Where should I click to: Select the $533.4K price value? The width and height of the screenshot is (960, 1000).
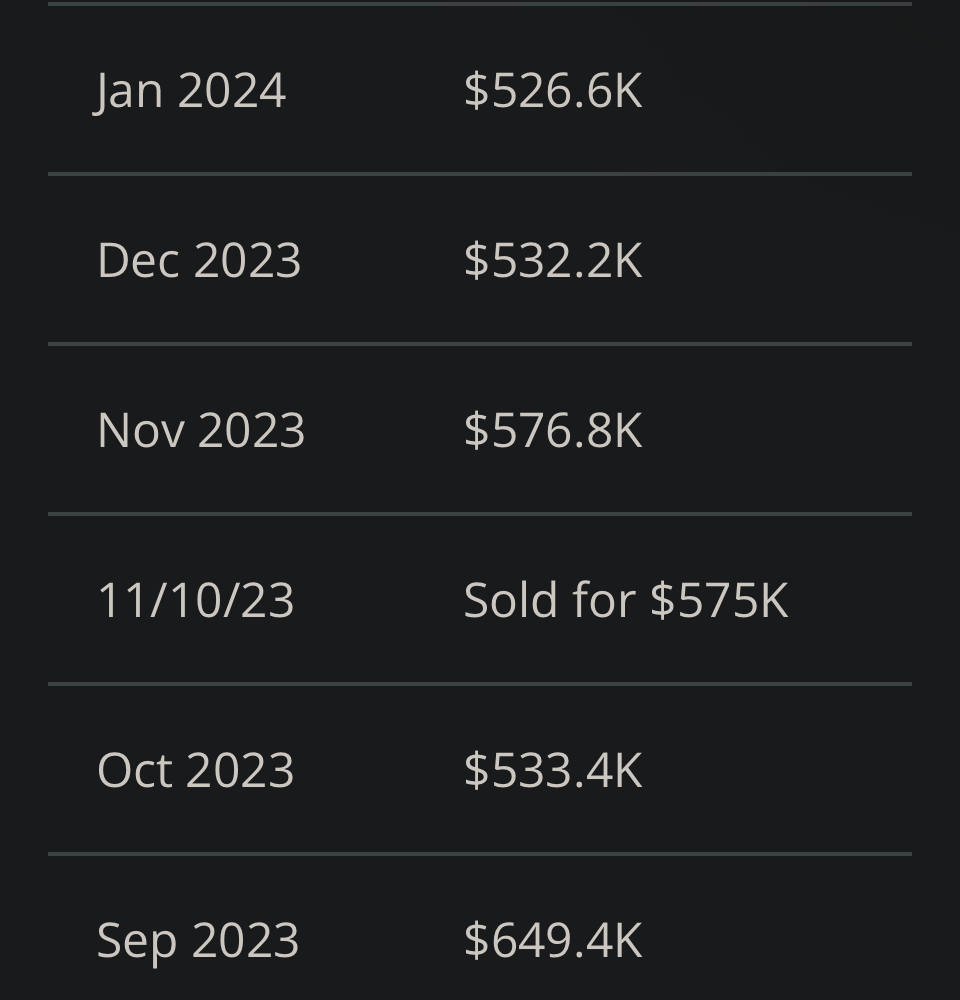[552, 771]
